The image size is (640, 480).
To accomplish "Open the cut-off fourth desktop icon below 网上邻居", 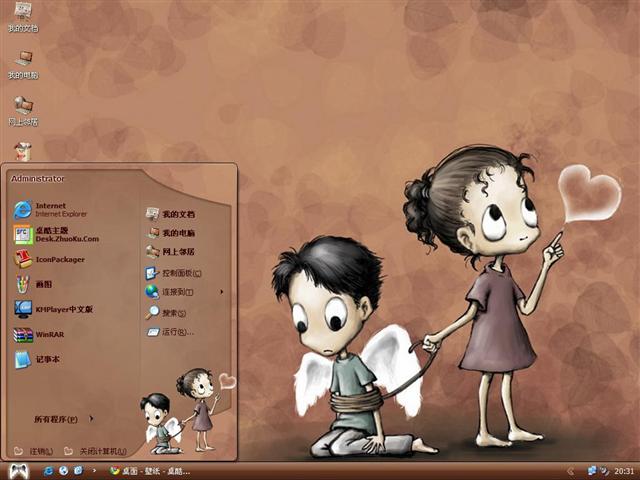I will coord(23,151).
